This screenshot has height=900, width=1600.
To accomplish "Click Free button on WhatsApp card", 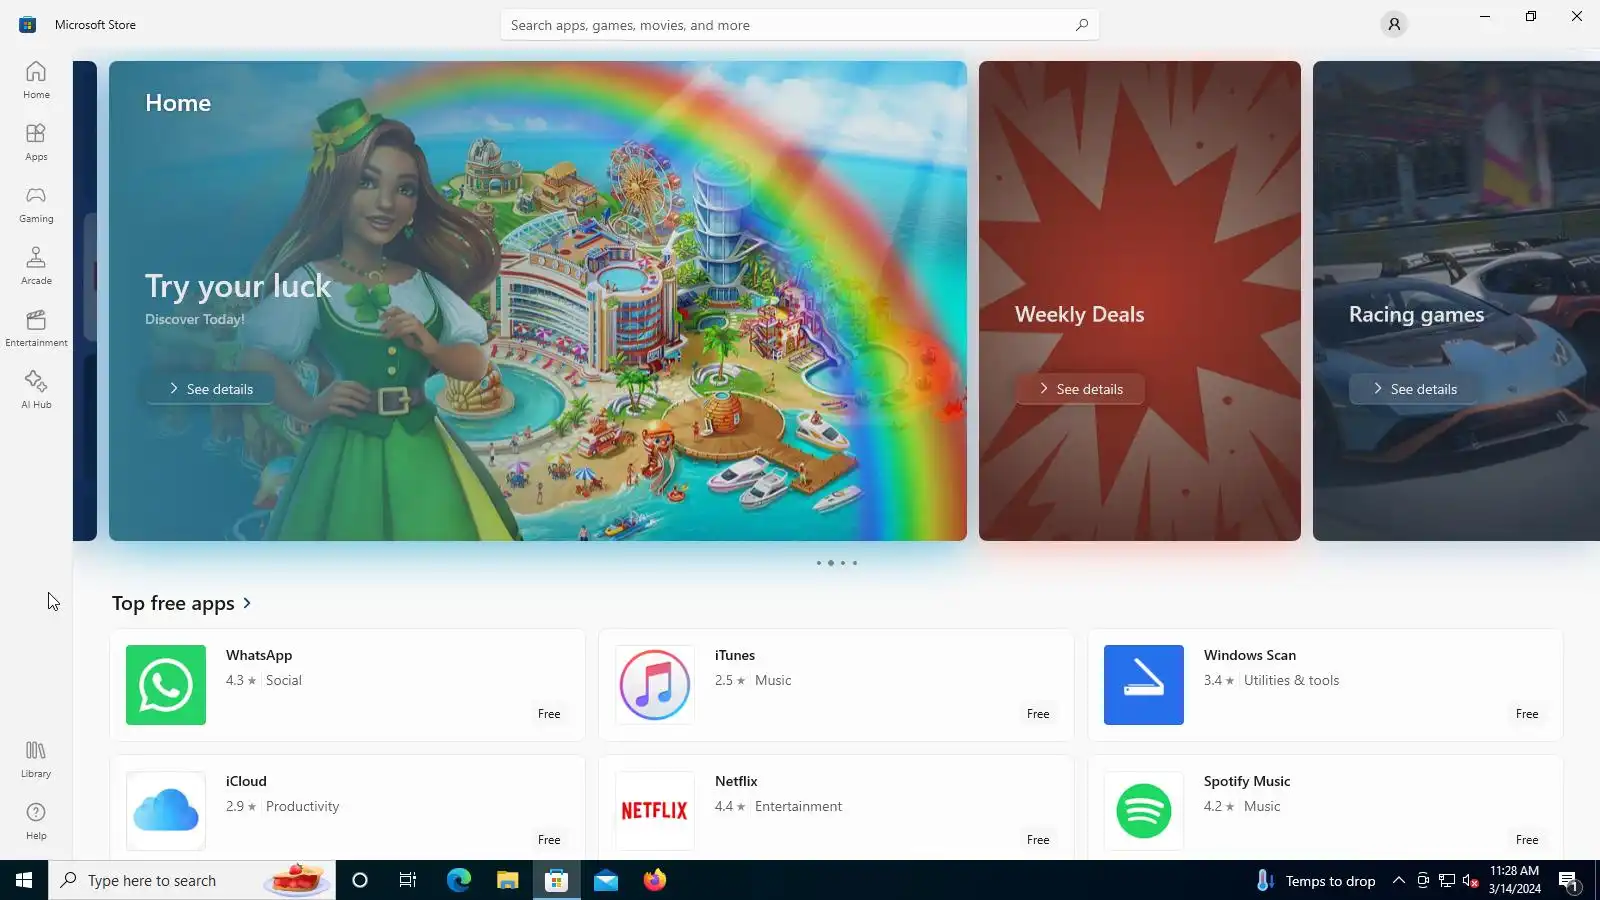I will (549, 714).
